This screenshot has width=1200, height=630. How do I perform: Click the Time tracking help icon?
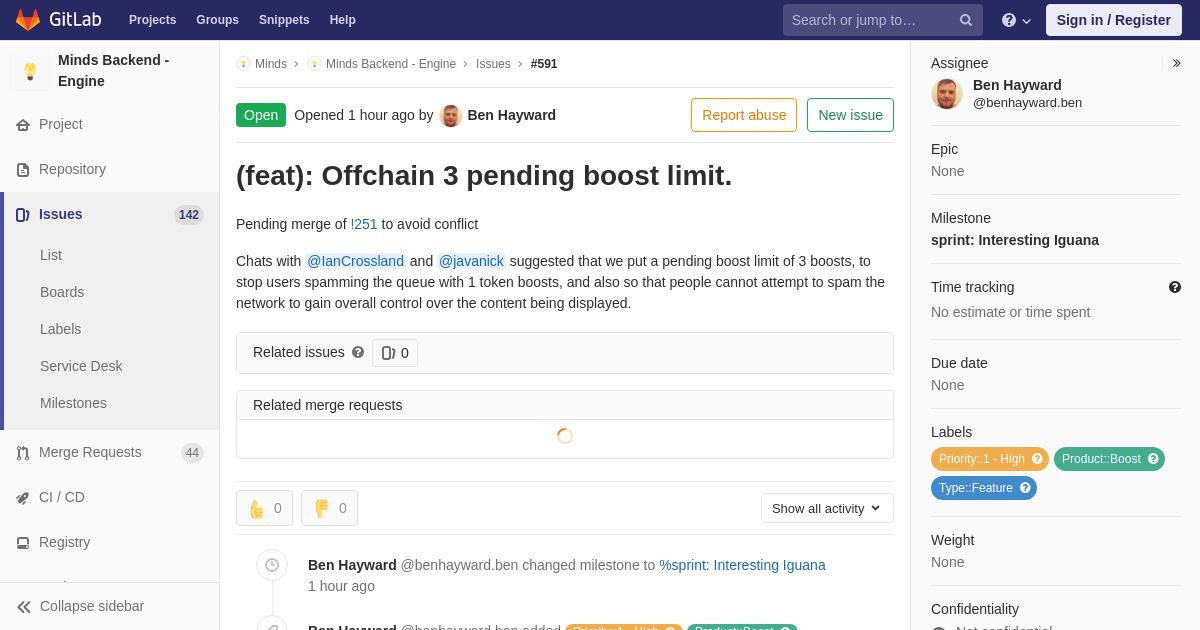(1175, 287)
